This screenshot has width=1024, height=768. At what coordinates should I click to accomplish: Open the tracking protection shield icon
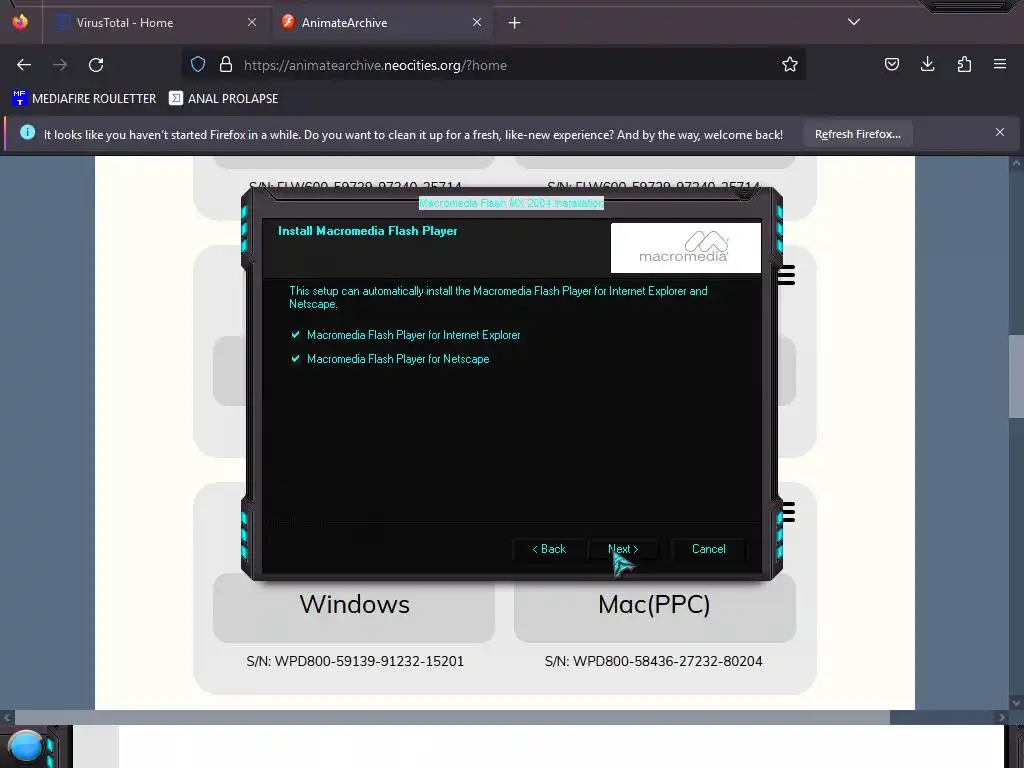(x=198, y=64)
